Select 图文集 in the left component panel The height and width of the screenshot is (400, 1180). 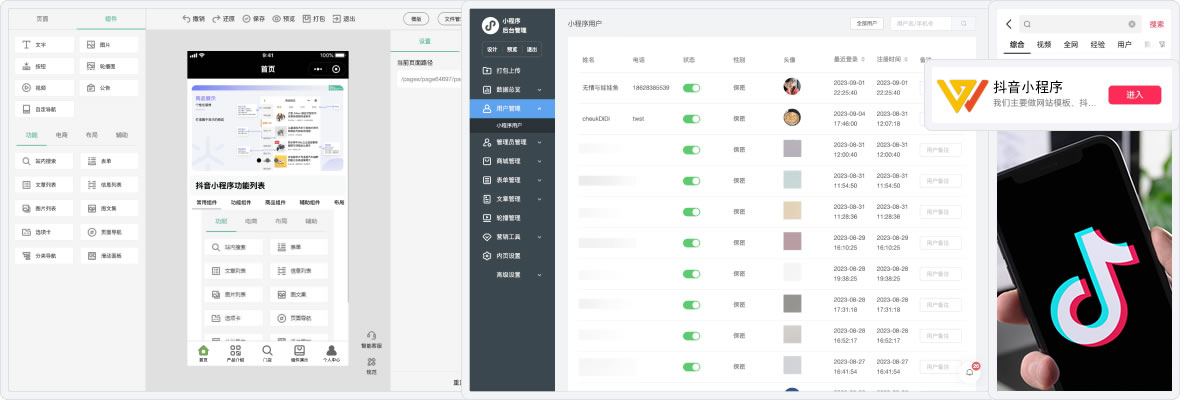pos(109,208)
